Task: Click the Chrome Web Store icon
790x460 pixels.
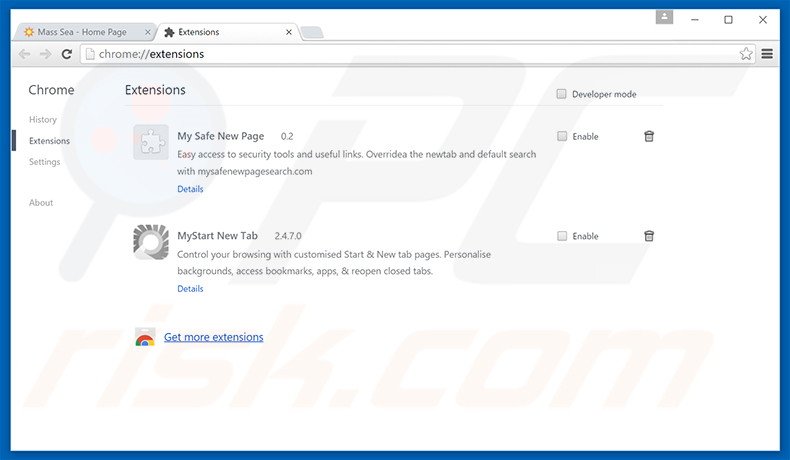Action: pos(145,337)
